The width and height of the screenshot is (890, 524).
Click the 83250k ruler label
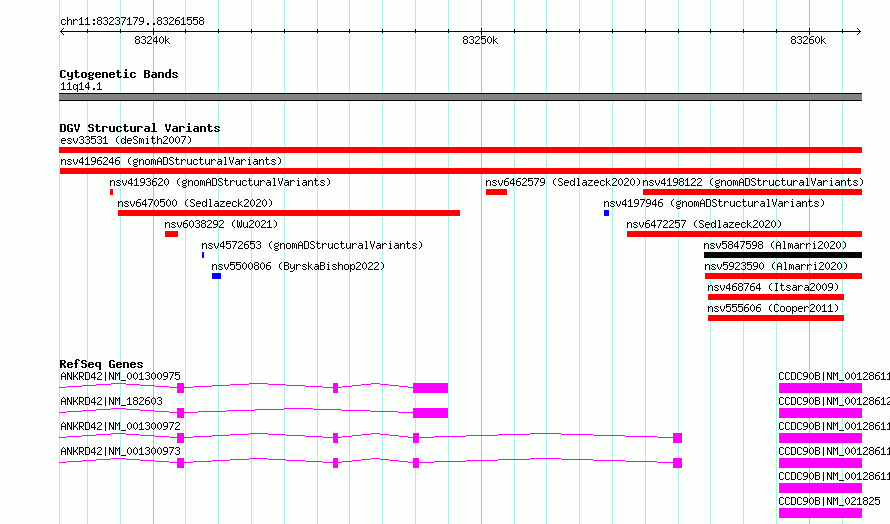pos(480,40)
